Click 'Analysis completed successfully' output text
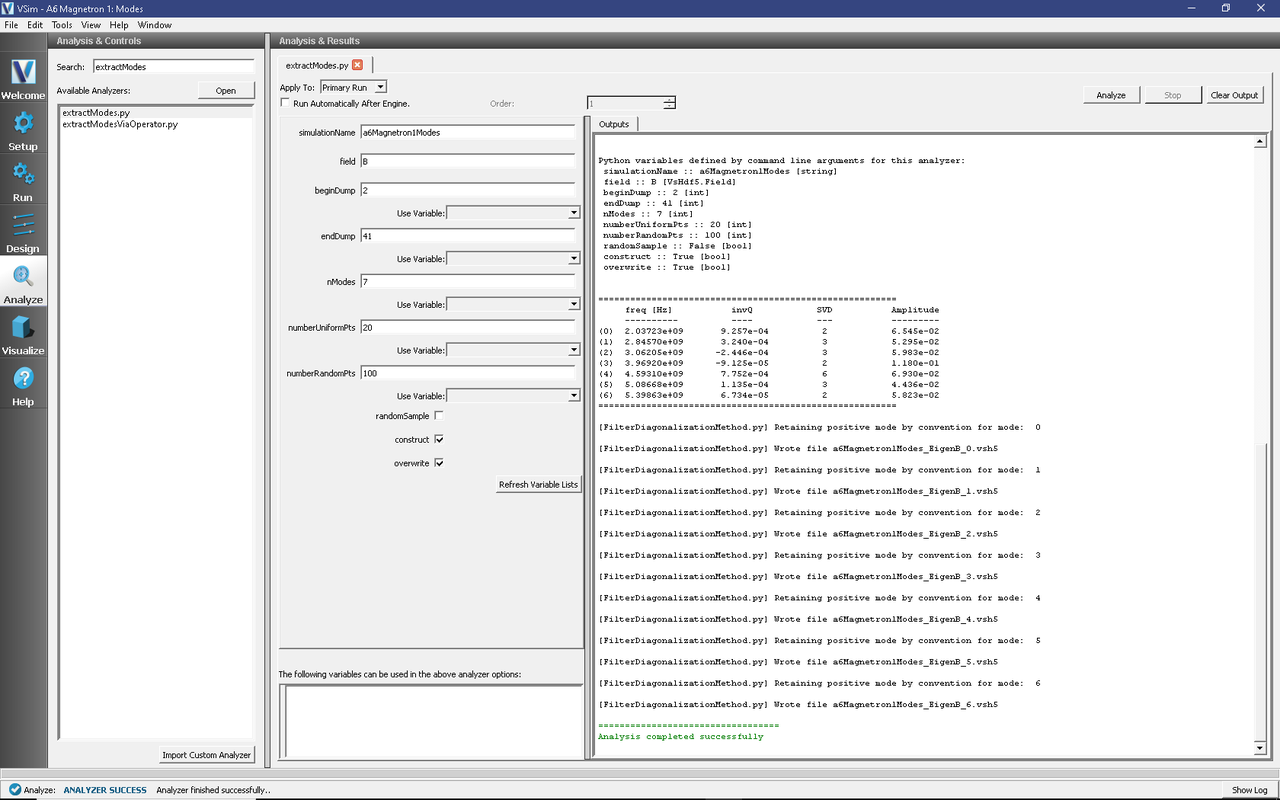 click(680, 737)
